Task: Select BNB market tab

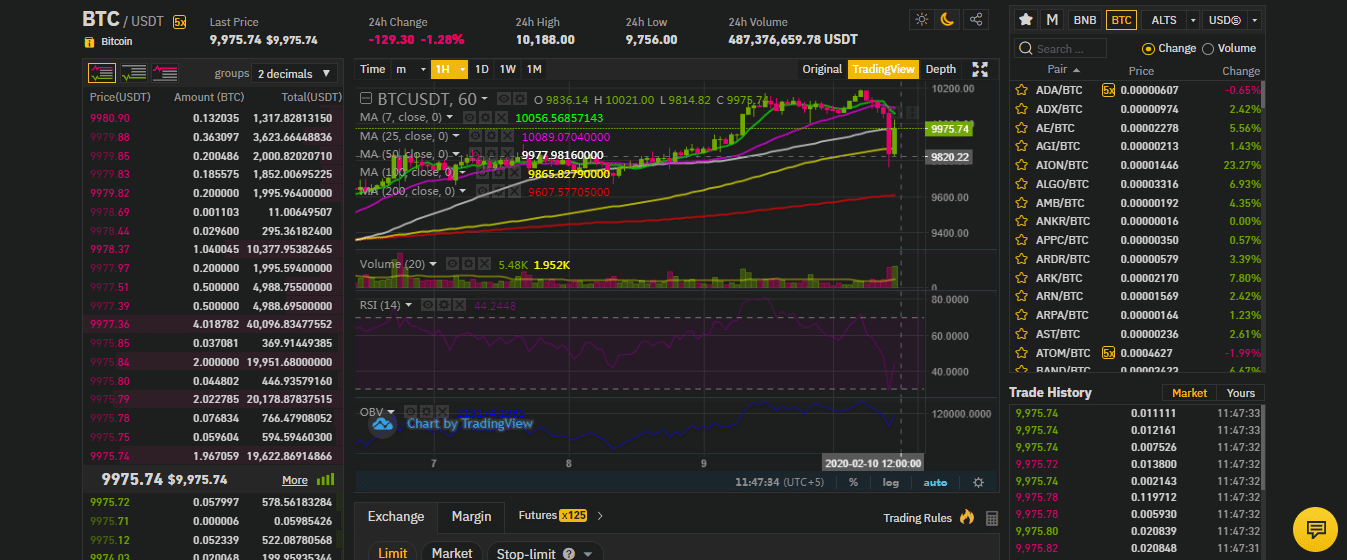Action: tap(1084, 19)
